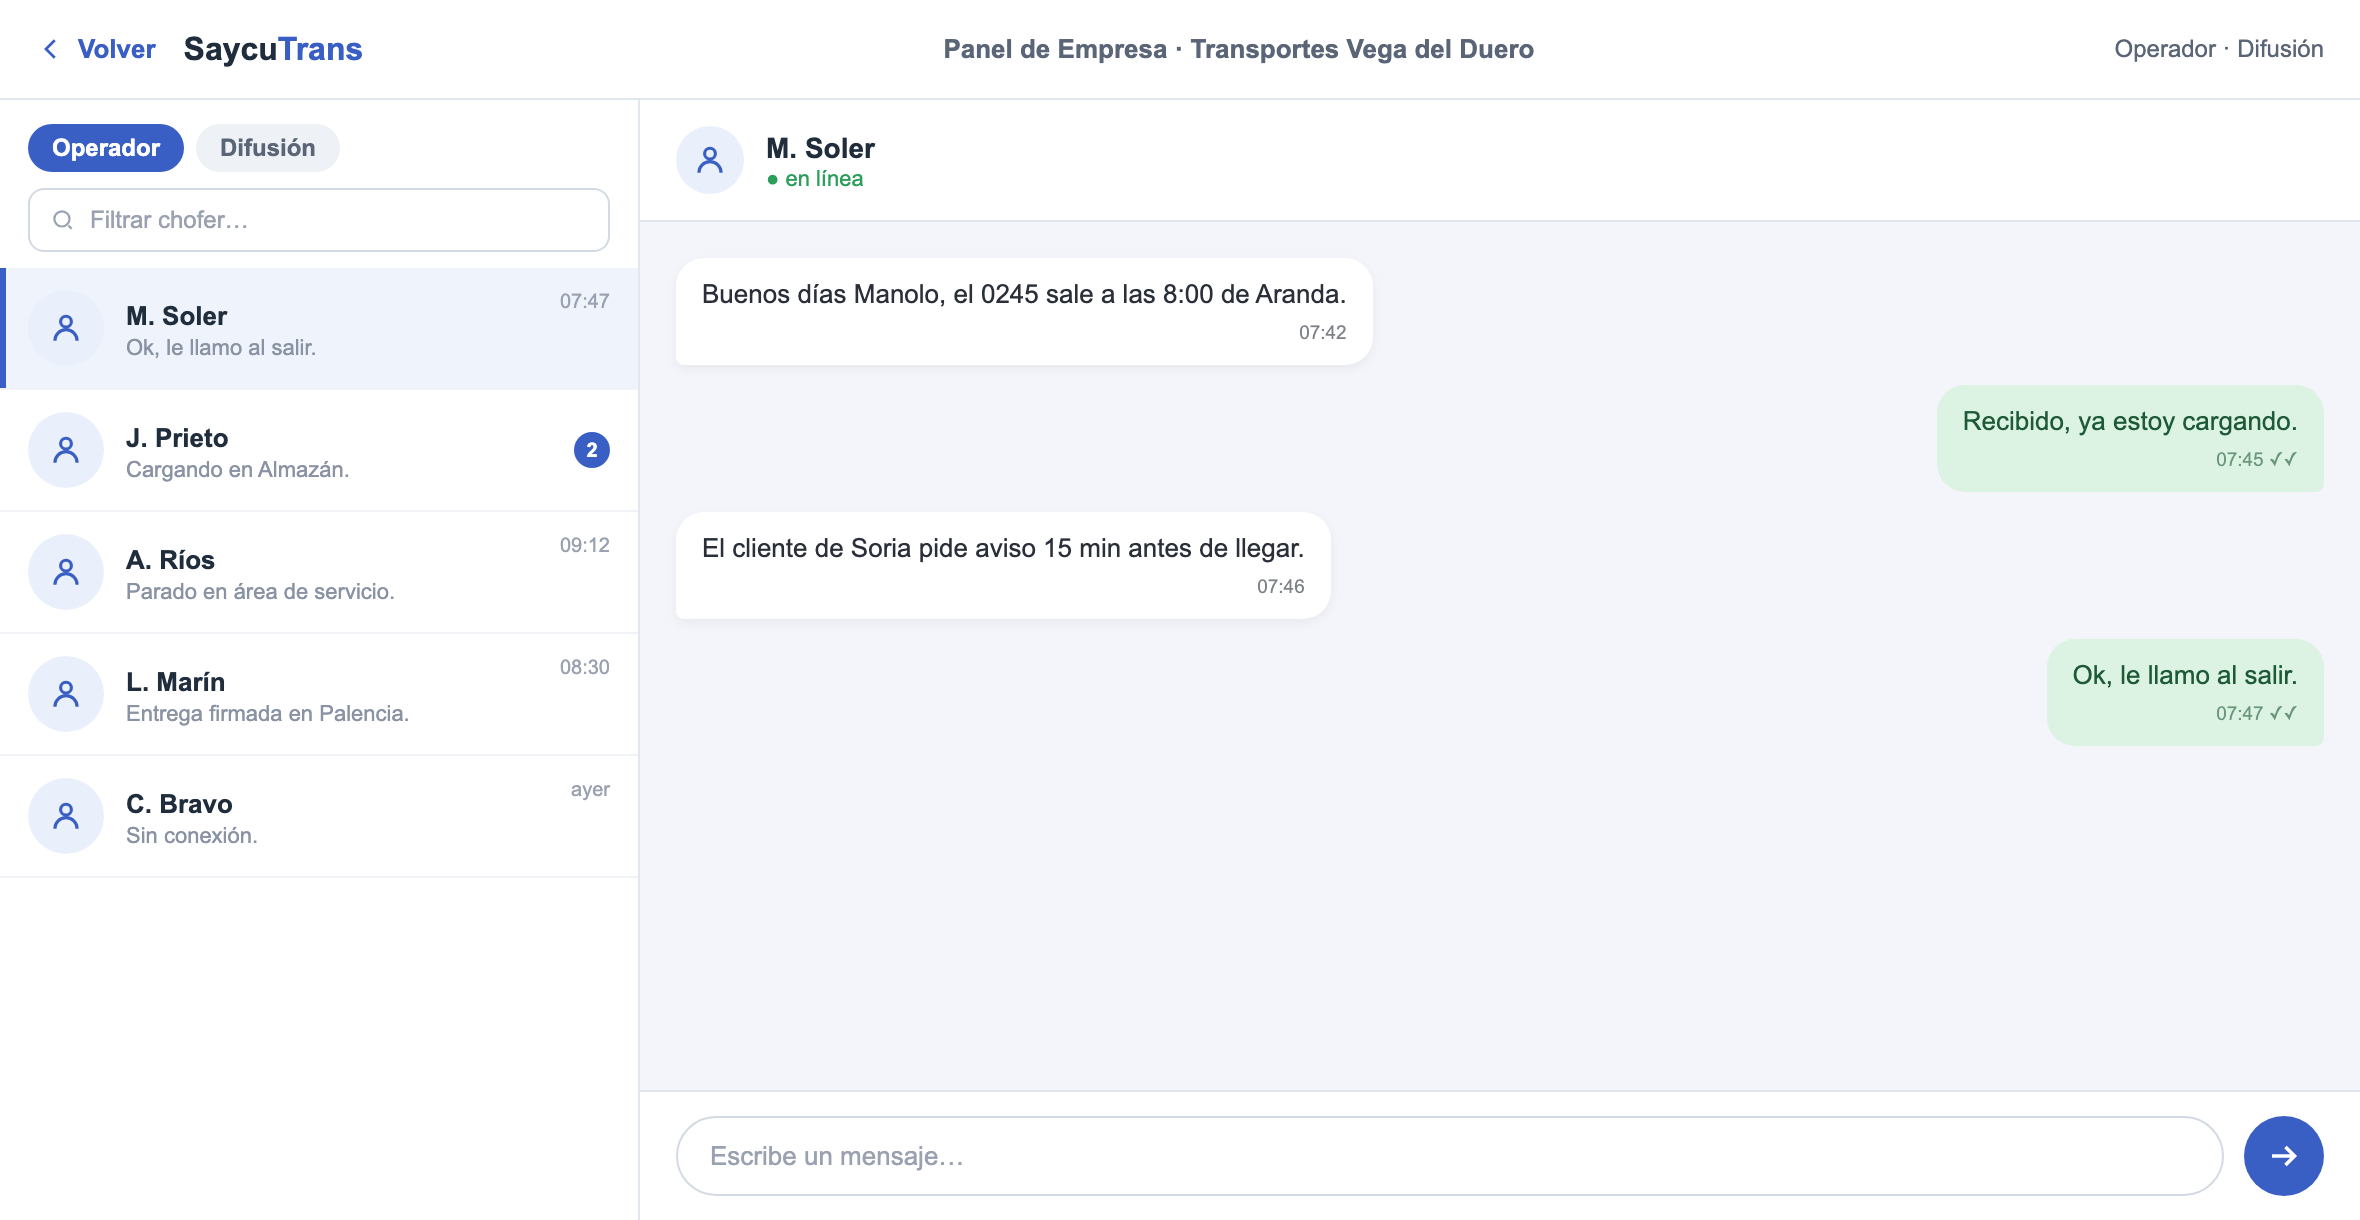2360x1220 pixels.
Task: Focus the Escribe un mensaje input
Action: pyautogui.click(x=1450, y=1156)
